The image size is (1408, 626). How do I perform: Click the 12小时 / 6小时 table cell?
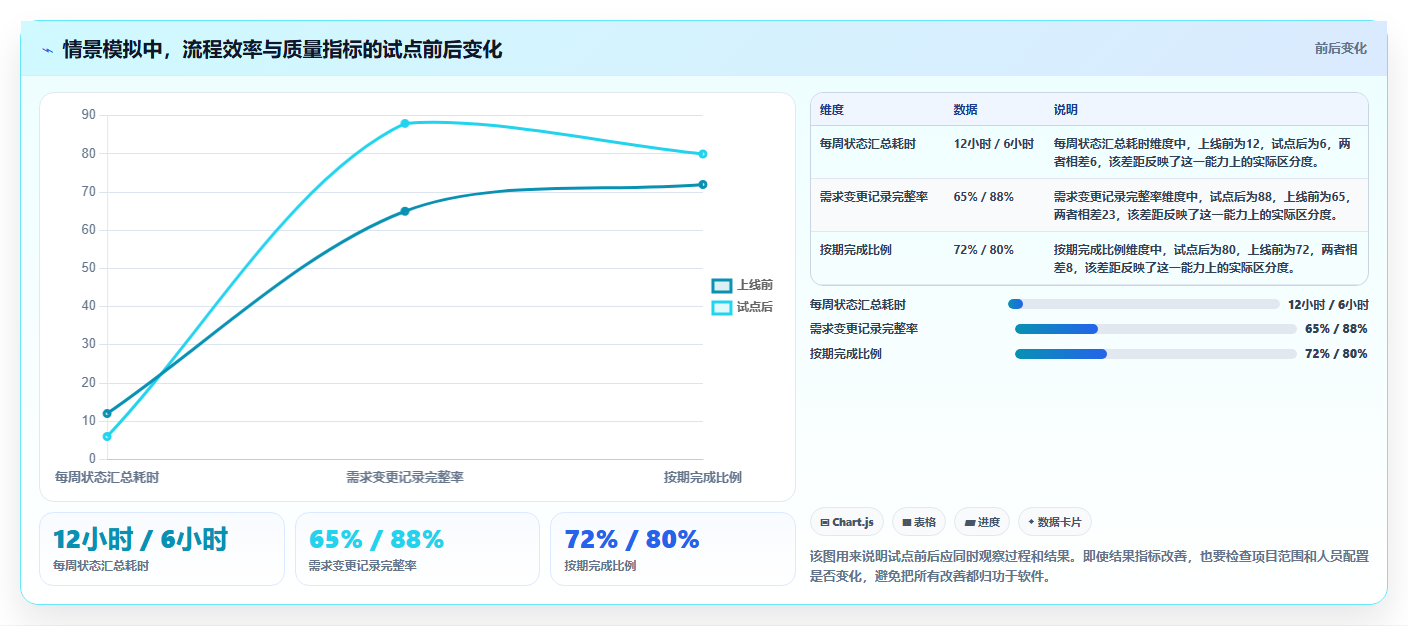(994, 144)
